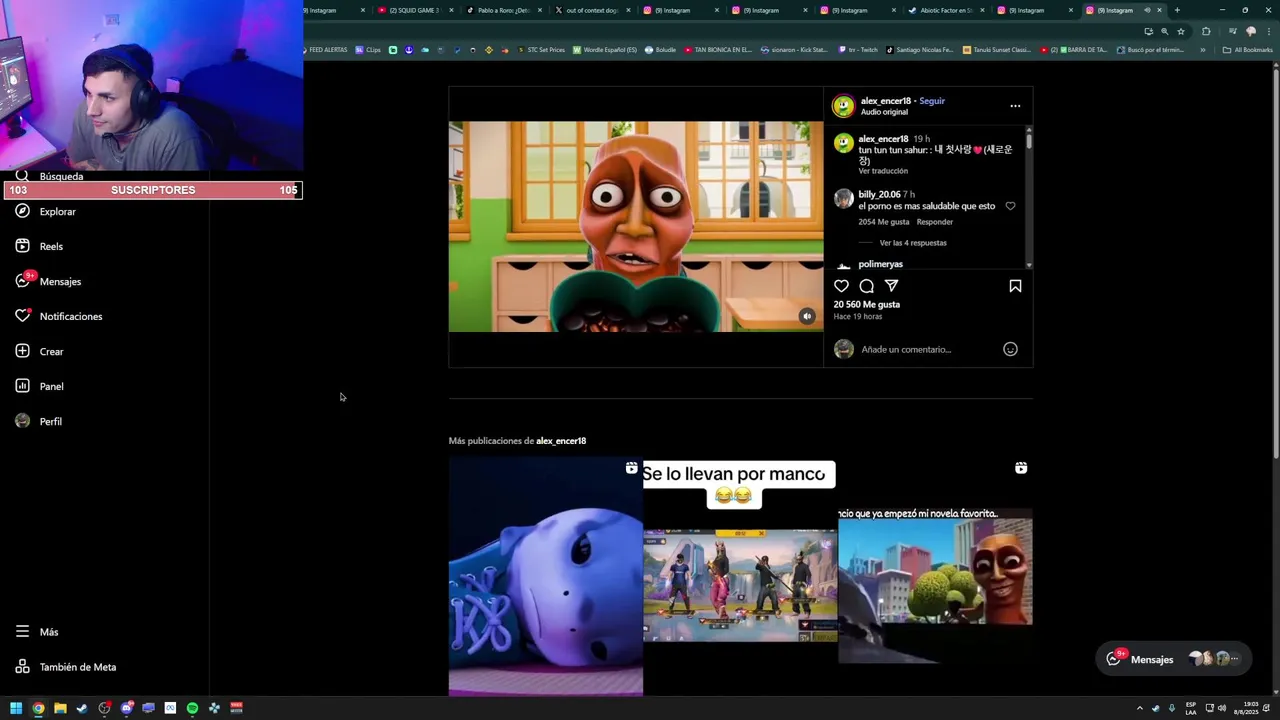The height and width of the screenshot is (720, 1280).
Task: Open alex_encer18 profile from post header
Action: coord(885,101)
